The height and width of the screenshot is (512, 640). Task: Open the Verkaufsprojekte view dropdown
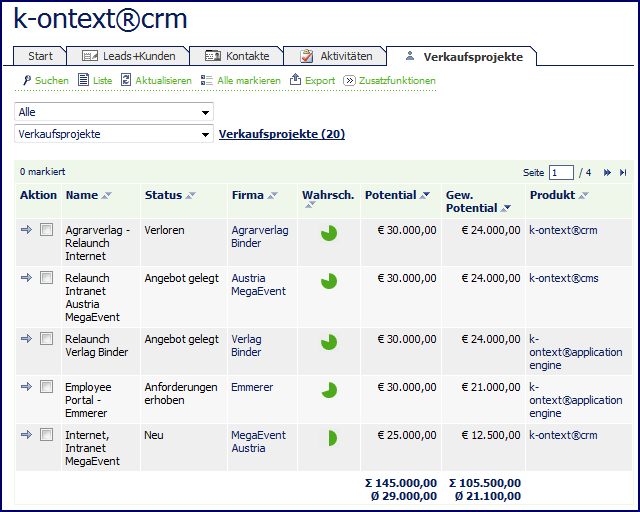114,134
